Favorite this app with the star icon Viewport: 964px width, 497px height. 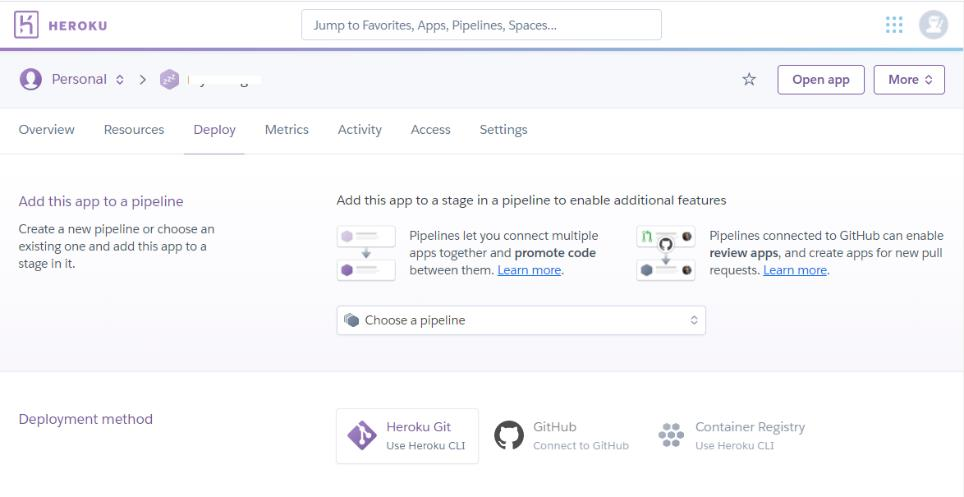pos(749,79)
